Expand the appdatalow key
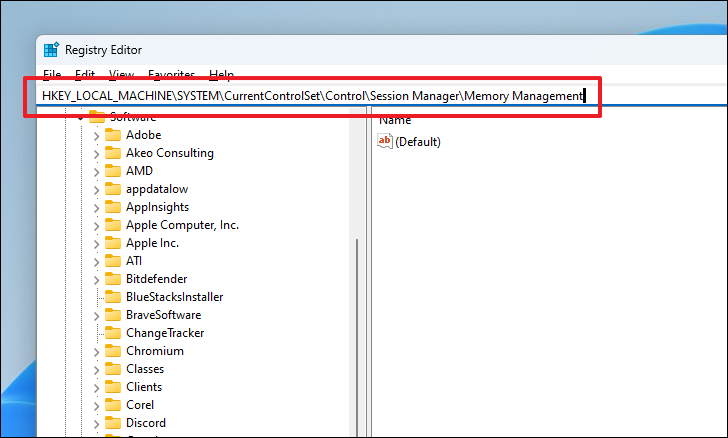 point(96,190)
